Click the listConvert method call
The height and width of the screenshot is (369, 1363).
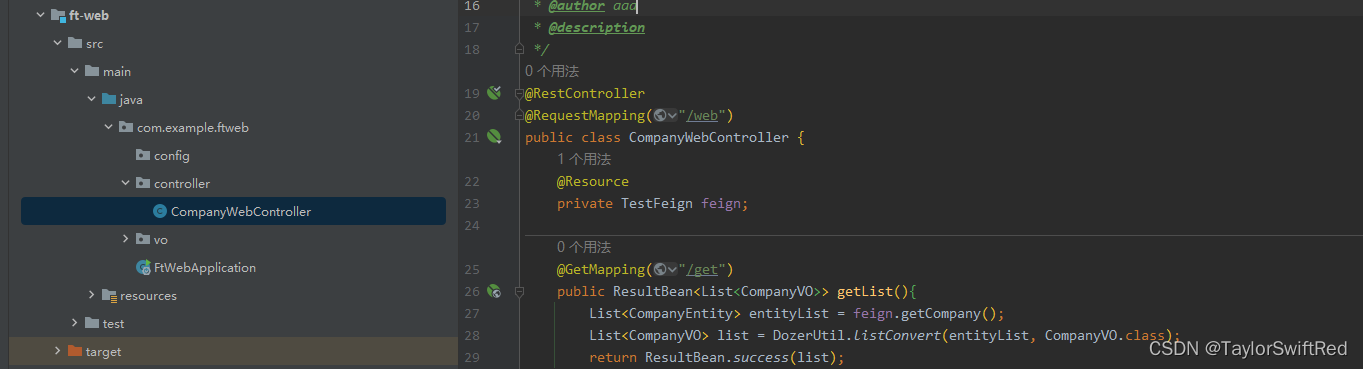(x=898, y=335)
